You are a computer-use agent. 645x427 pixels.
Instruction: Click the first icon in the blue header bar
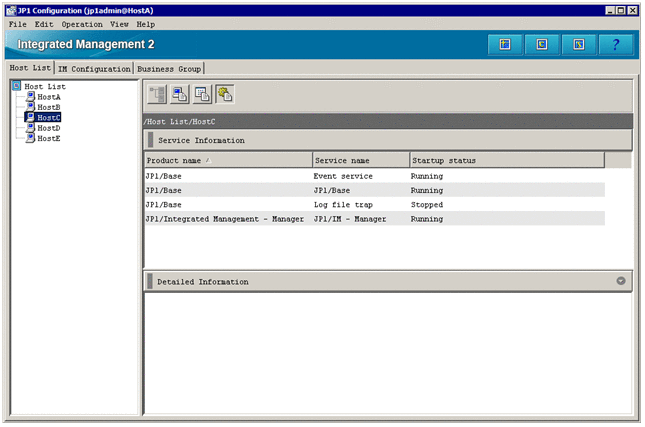pos(505,45)
